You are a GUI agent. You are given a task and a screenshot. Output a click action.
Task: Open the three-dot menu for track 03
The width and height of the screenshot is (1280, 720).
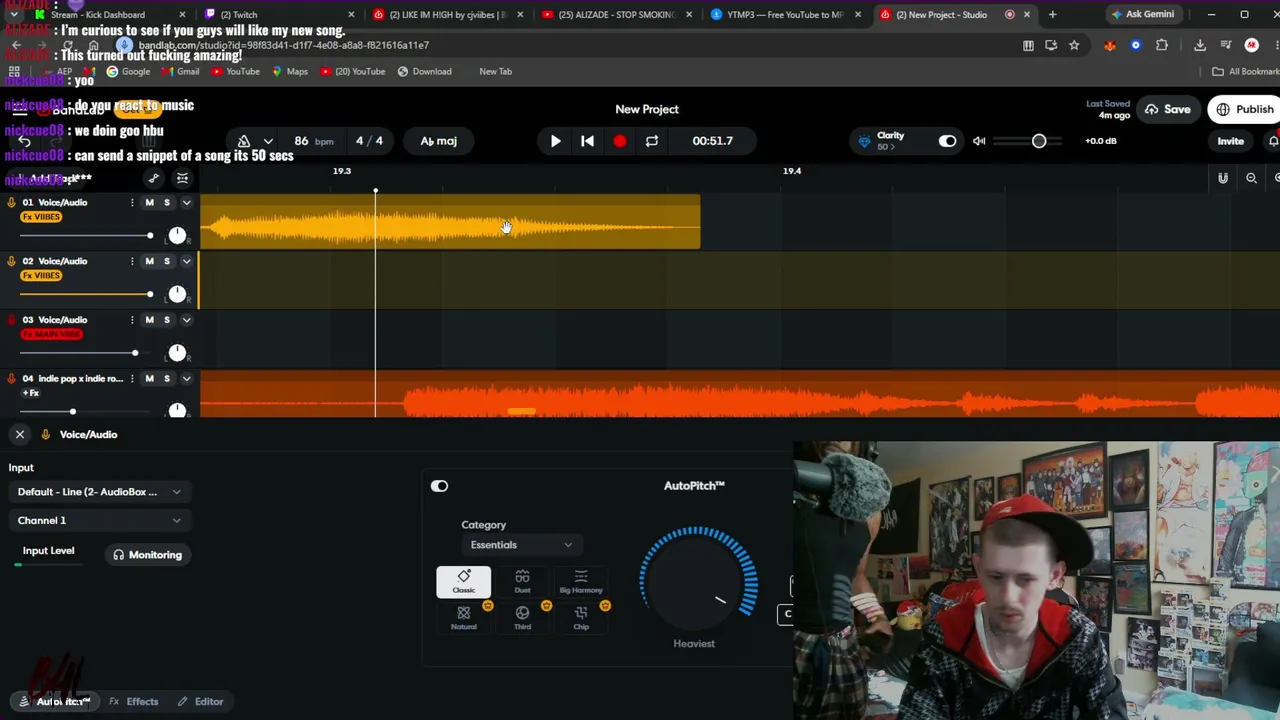(x=132, y=320)
